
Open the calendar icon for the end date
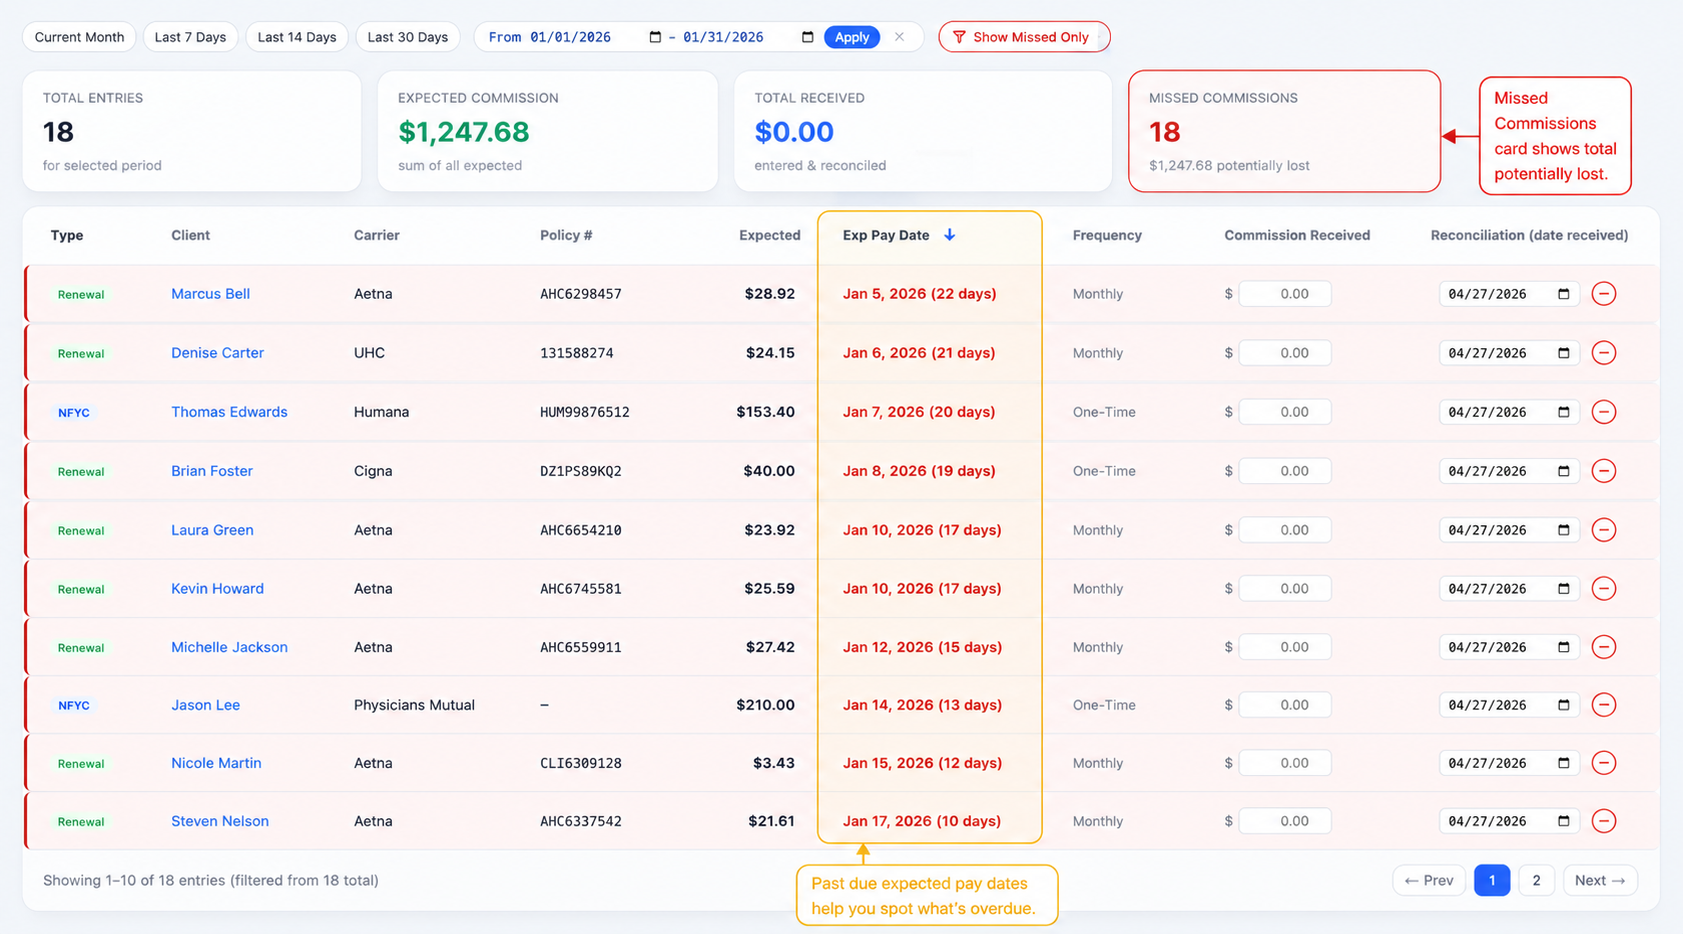(807, 37)
